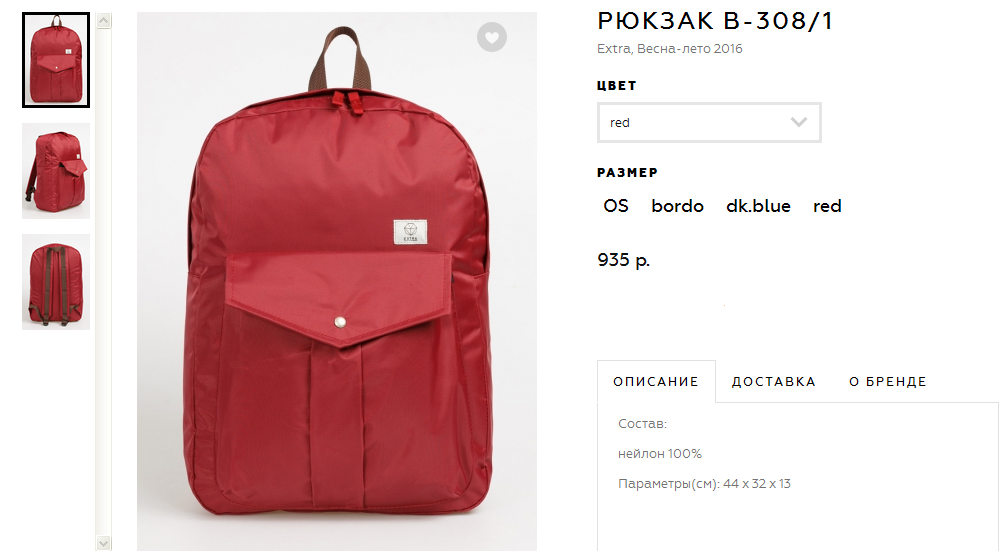Click the Extra, Весна-лето 2016 collection link
Screen dimensions: 1008x551
(670, 49)
